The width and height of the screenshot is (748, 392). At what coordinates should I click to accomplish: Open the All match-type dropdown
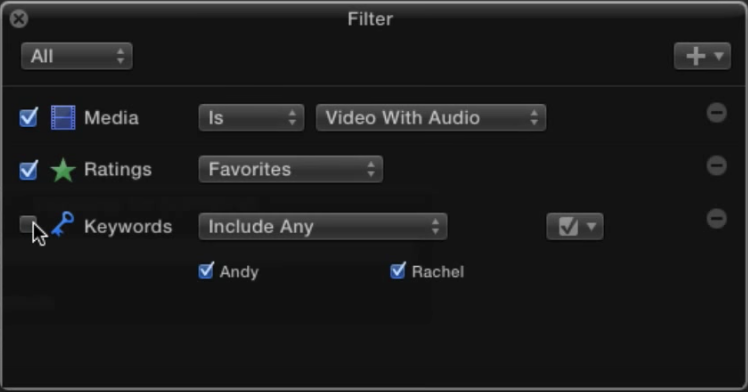pos(77,56)
